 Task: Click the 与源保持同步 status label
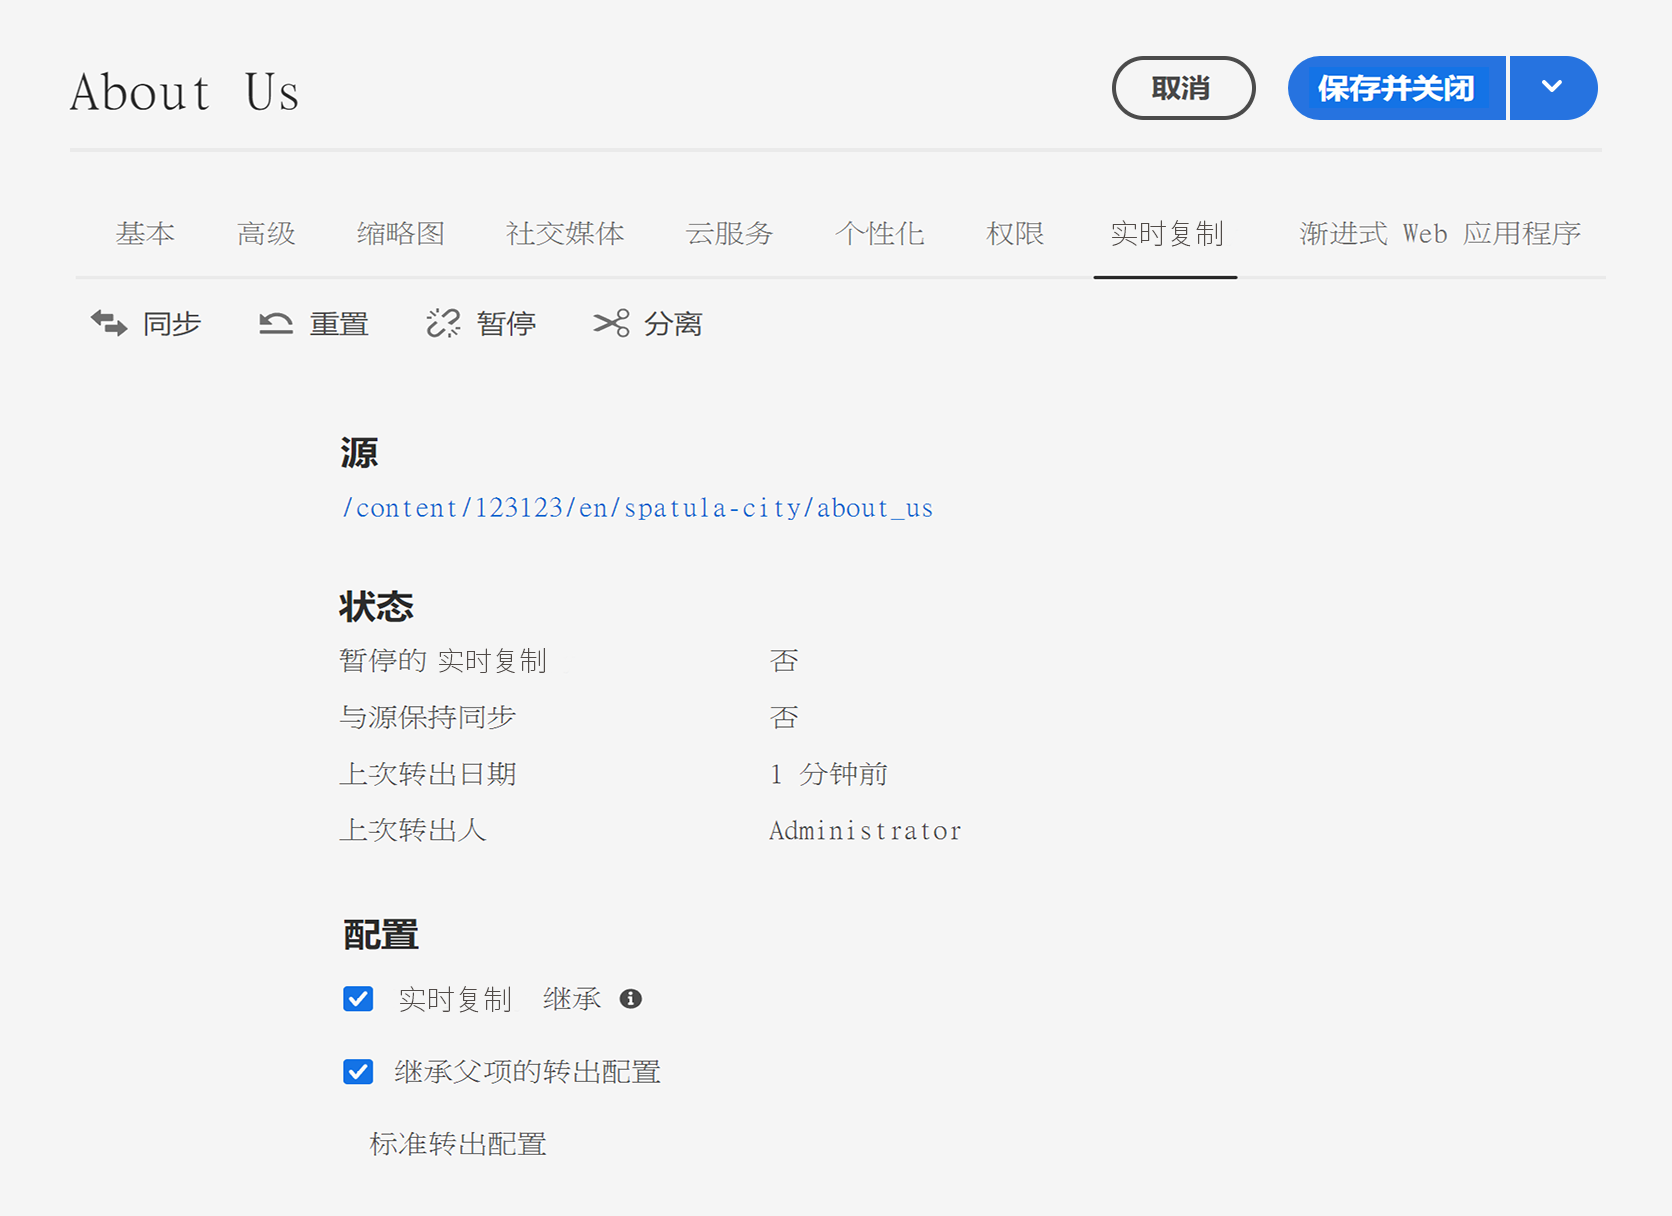428,717
